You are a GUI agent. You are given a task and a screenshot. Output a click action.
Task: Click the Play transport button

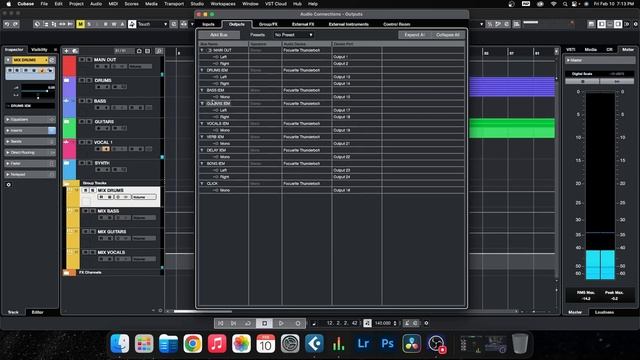(x=281, y=323)
